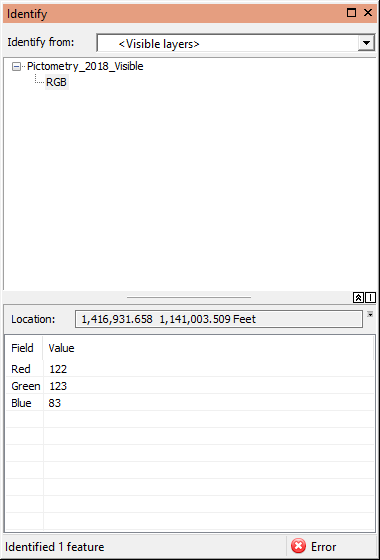Select the Pictometry_2018_Visible layer entry

(85, 66)
